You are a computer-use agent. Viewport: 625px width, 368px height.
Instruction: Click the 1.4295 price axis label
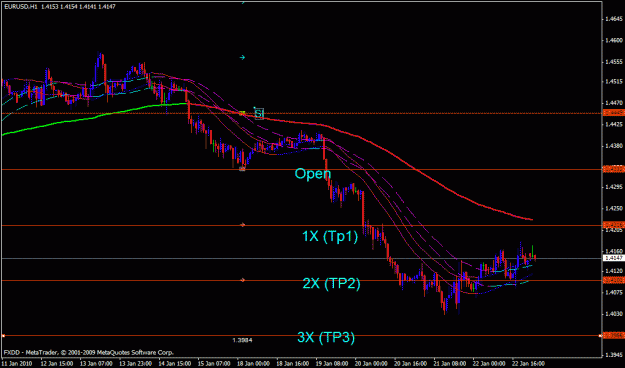tap(614, 187)
